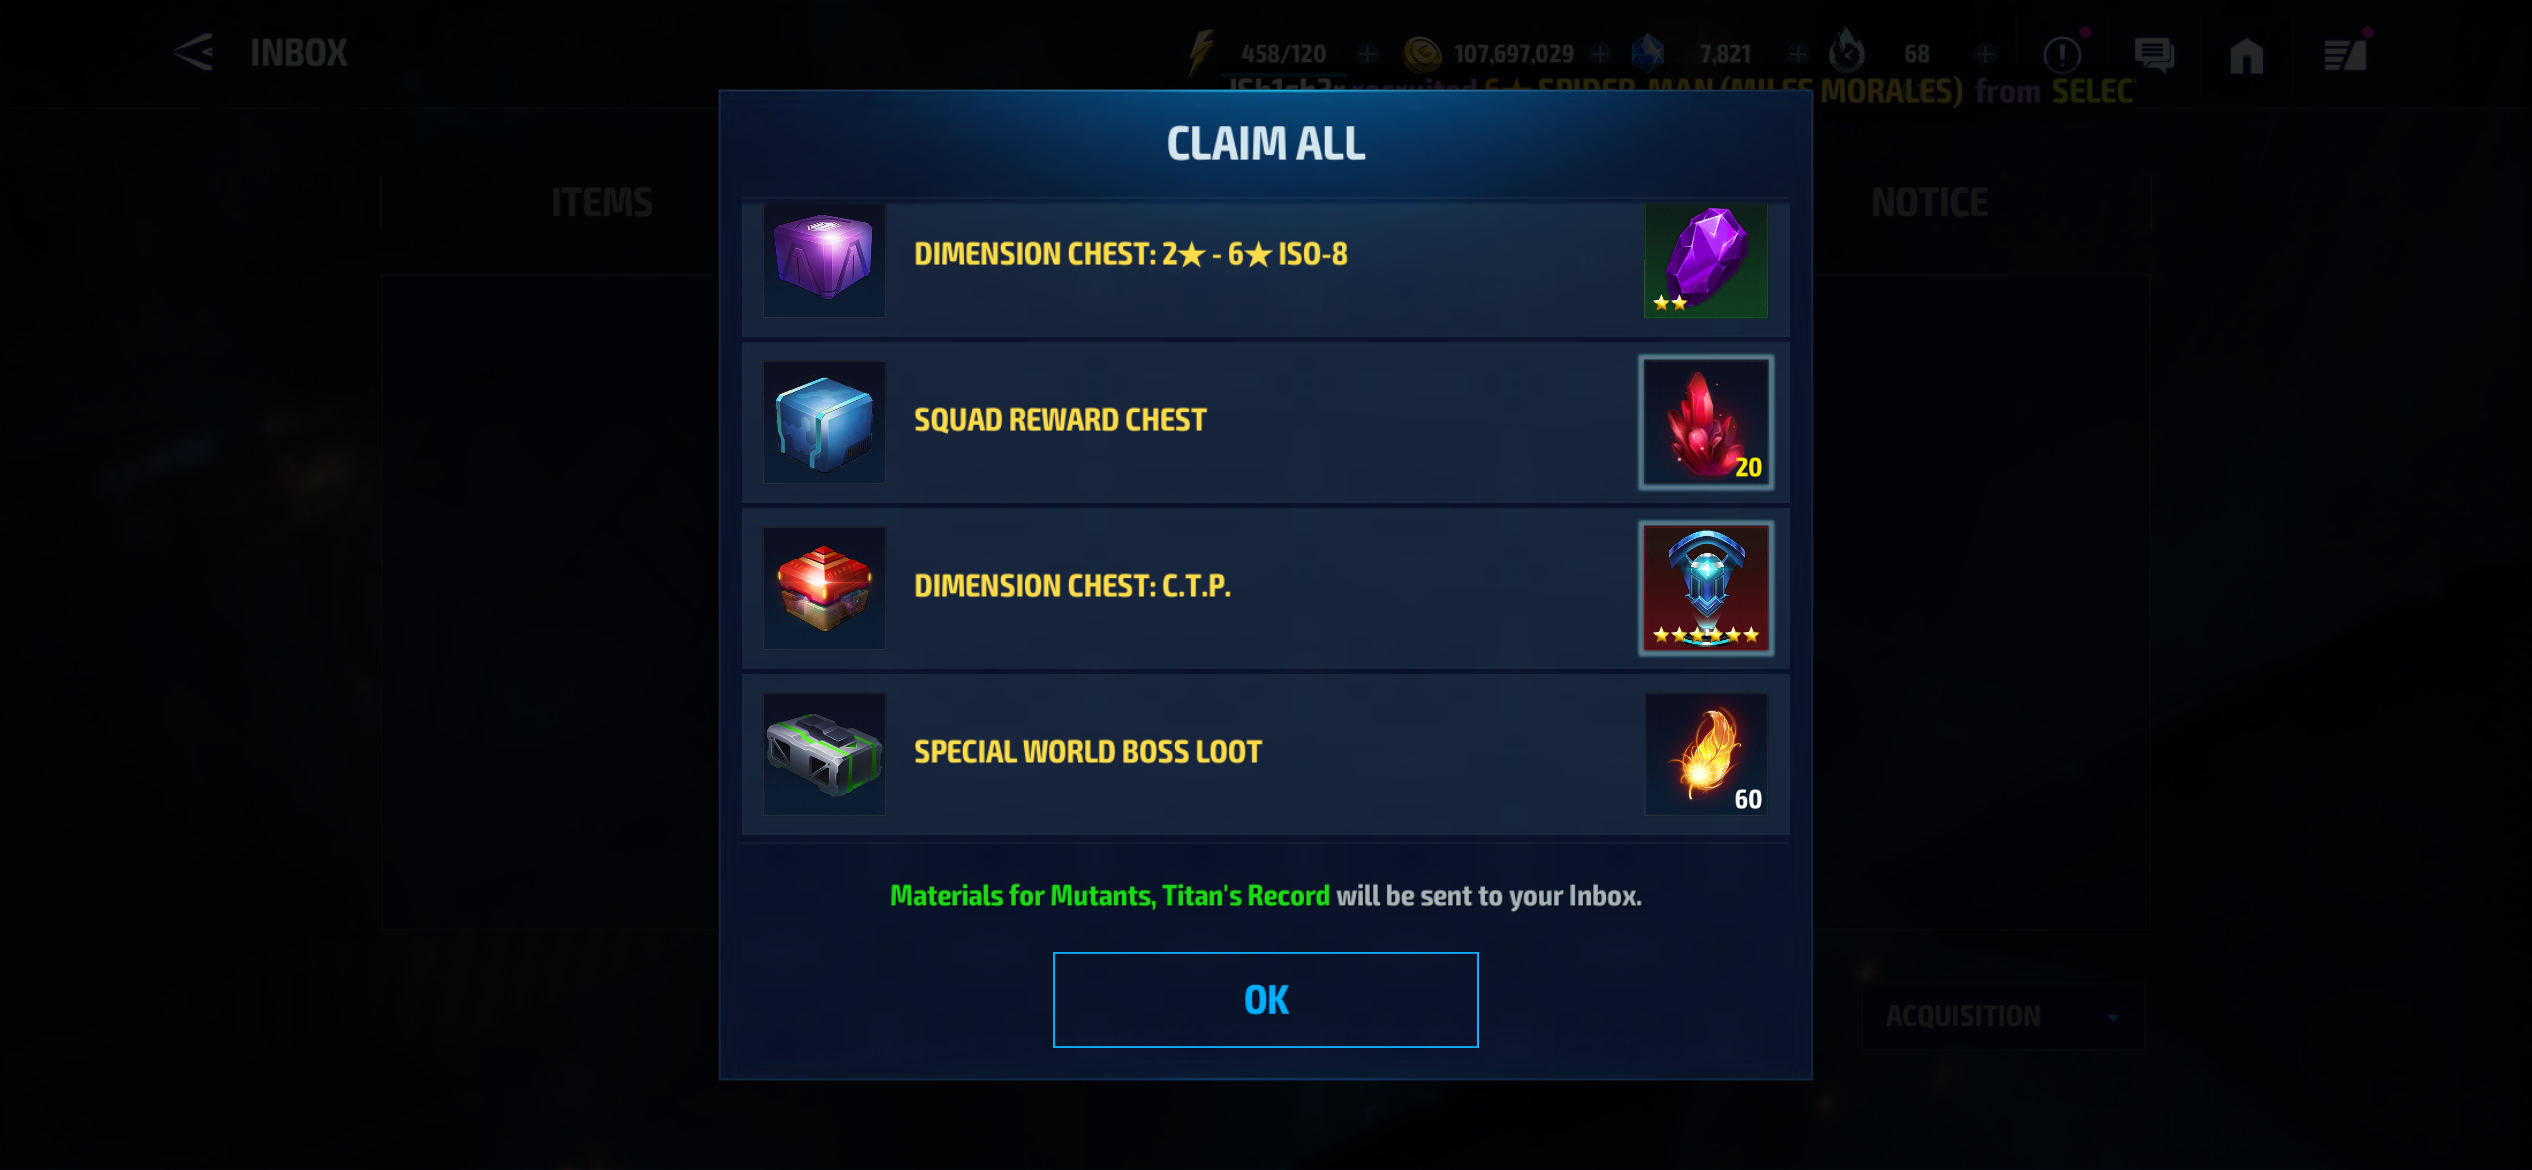Go back using the Inbox back arrow

(x=192, y=52)
